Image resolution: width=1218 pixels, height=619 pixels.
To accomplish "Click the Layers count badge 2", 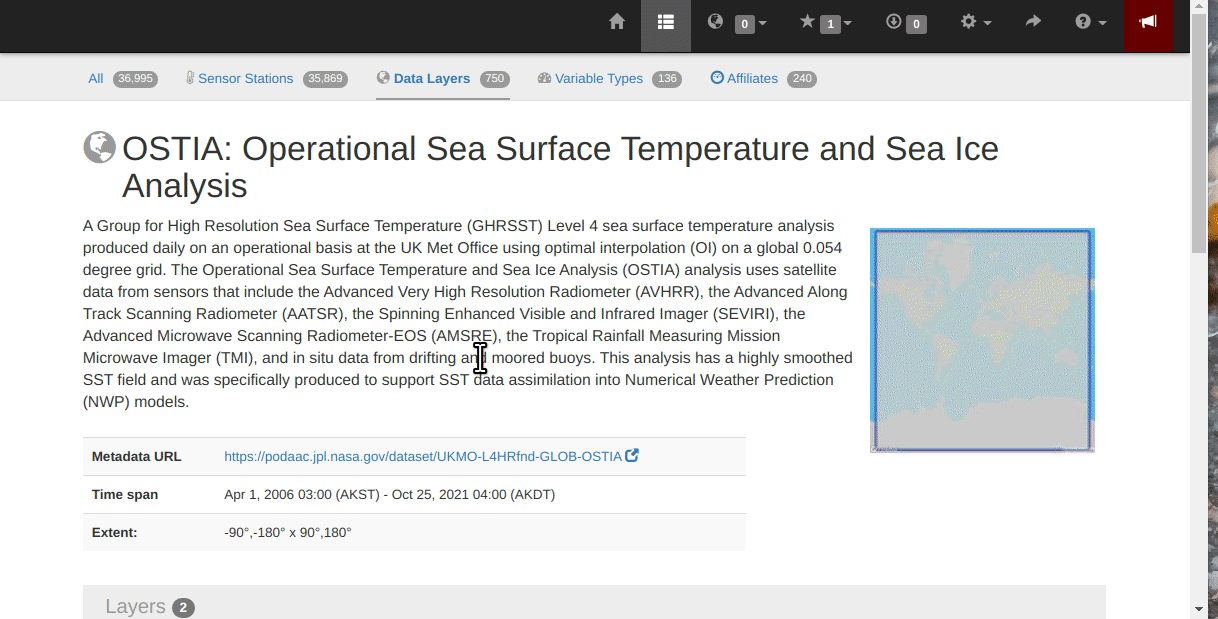I will click(183, 608).
